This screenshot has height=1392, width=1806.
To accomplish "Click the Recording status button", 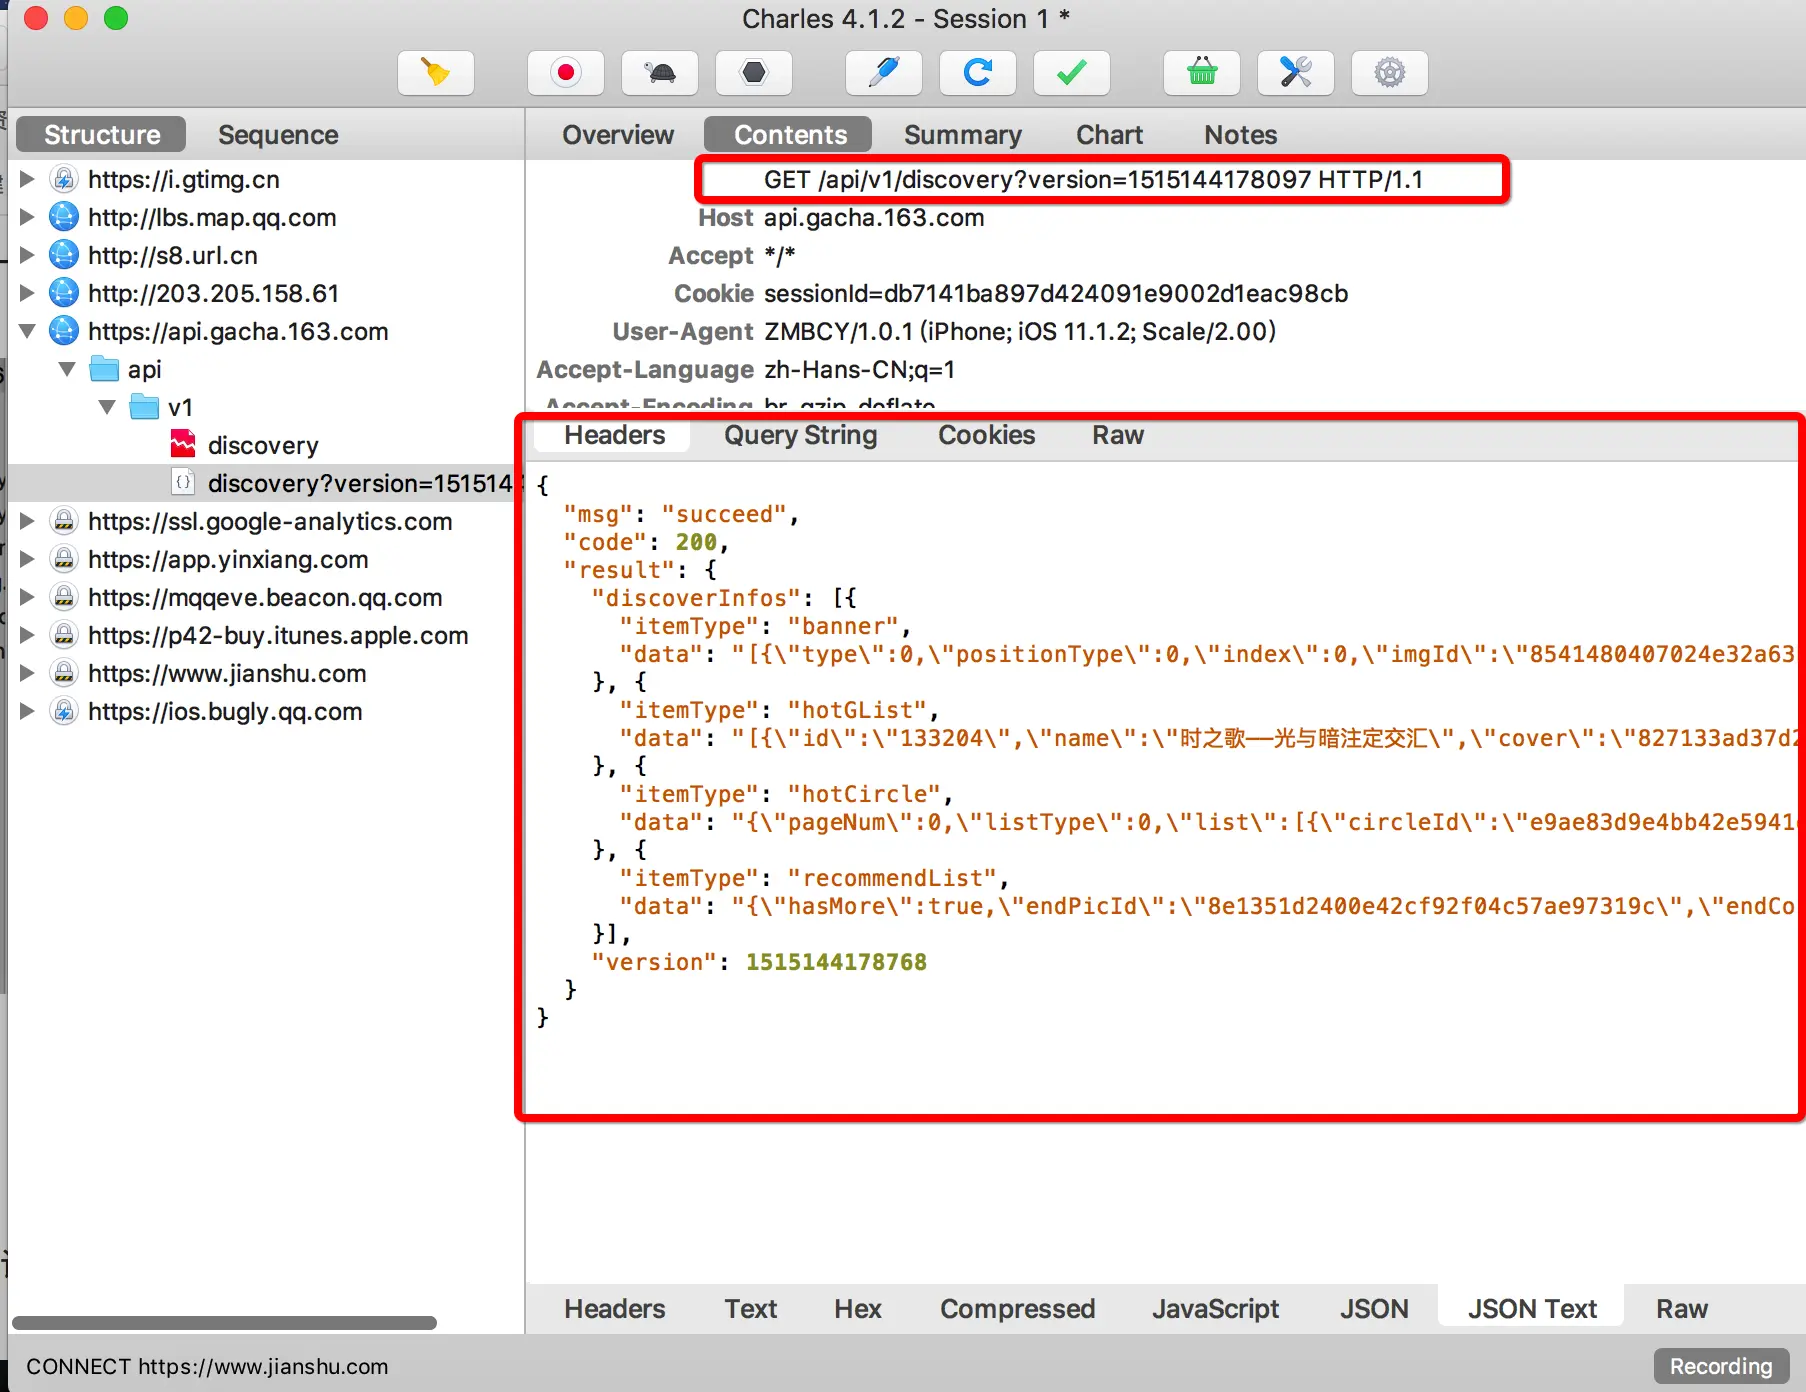I will click(1721, 1366).
